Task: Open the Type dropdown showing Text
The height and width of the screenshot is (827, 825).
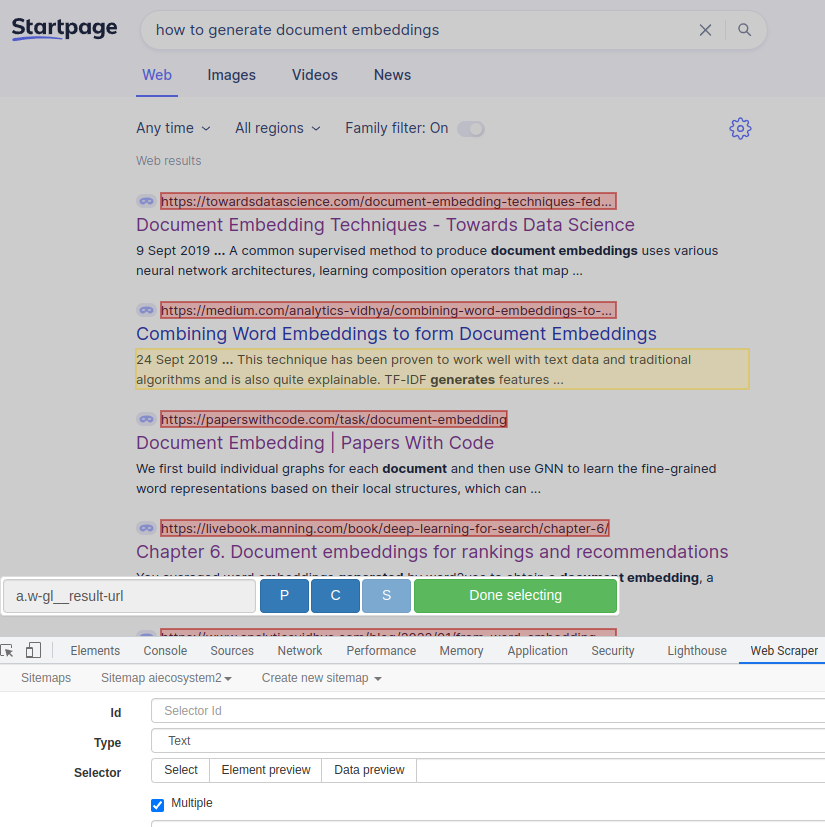Action: coord(488,741)
